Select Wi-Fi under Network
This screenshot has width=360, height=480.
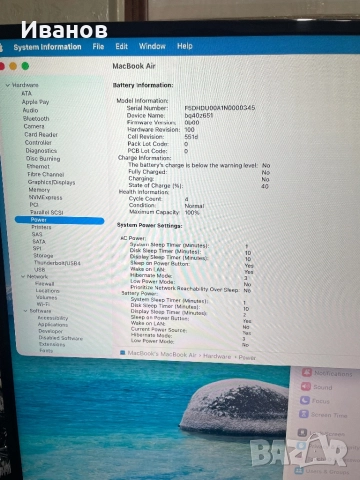point(43,304)
